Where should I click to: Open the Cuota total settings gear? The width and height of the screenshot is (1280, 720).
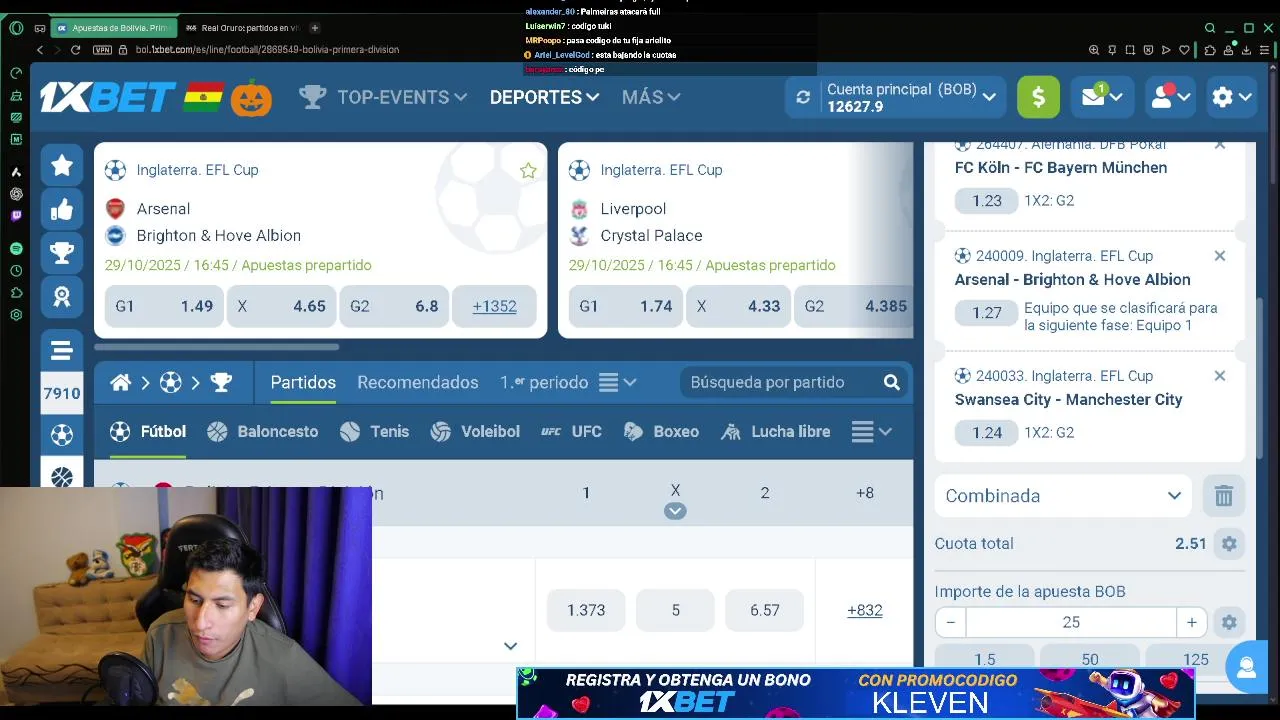coord(1229,544)
